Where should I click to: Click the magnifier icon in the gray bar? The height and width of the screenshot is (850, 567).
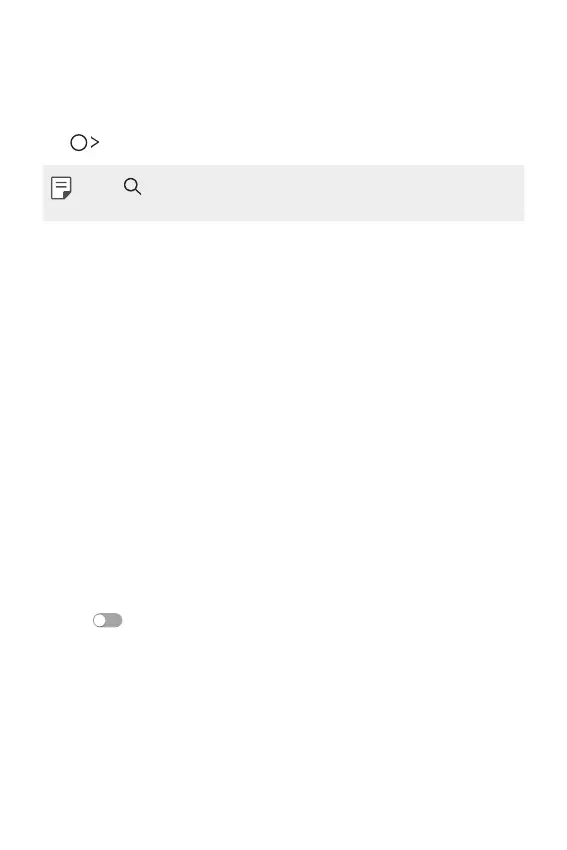point(132,186)
